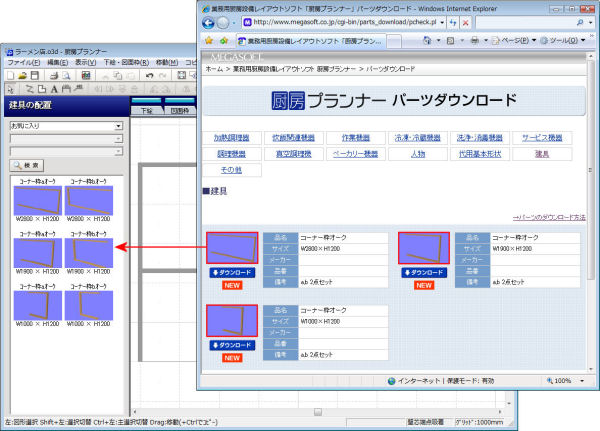
Task: Click the Print icon in planner toolbar
Action: pos(54,75)
